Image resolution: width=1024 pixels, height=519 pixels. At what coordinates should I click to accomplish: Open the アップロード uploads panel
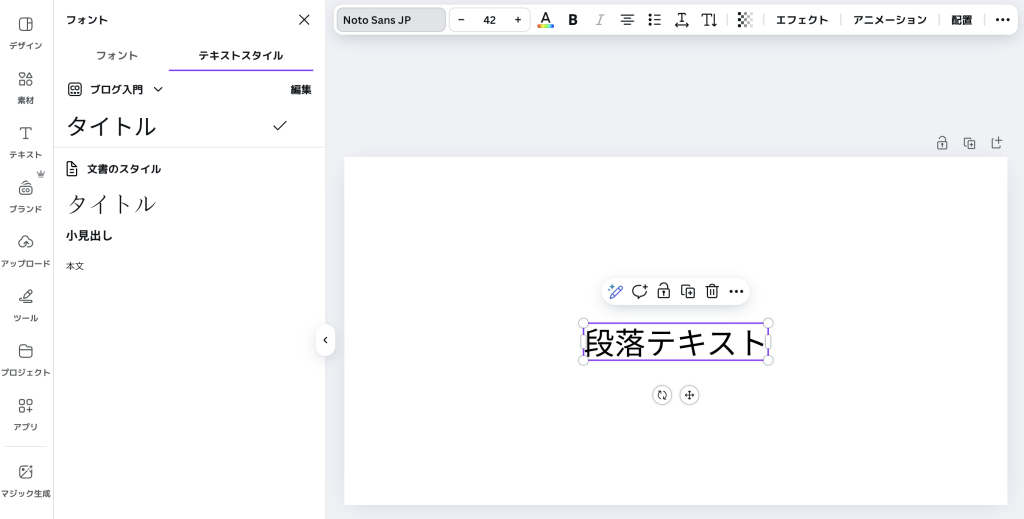[x=26, y=250]
